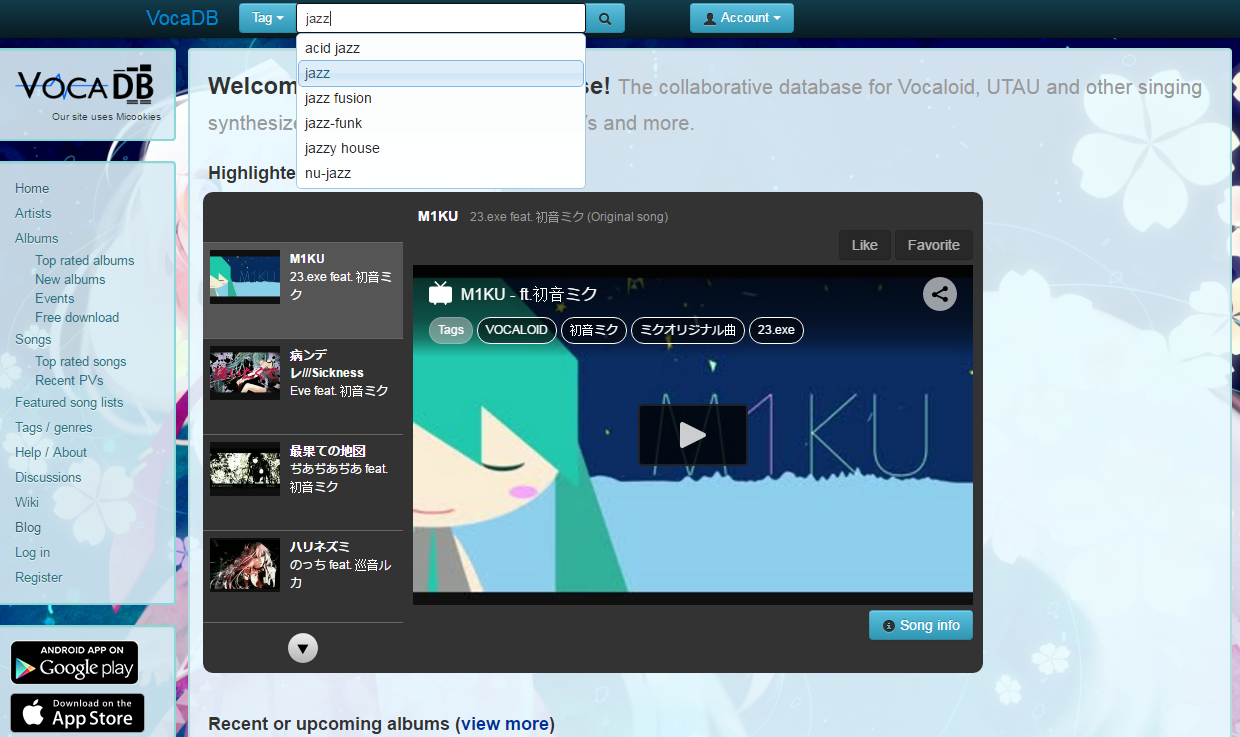Open Recent PVs link
Image resolution: width=1240 pixels, height=737 pixels.
69,380
